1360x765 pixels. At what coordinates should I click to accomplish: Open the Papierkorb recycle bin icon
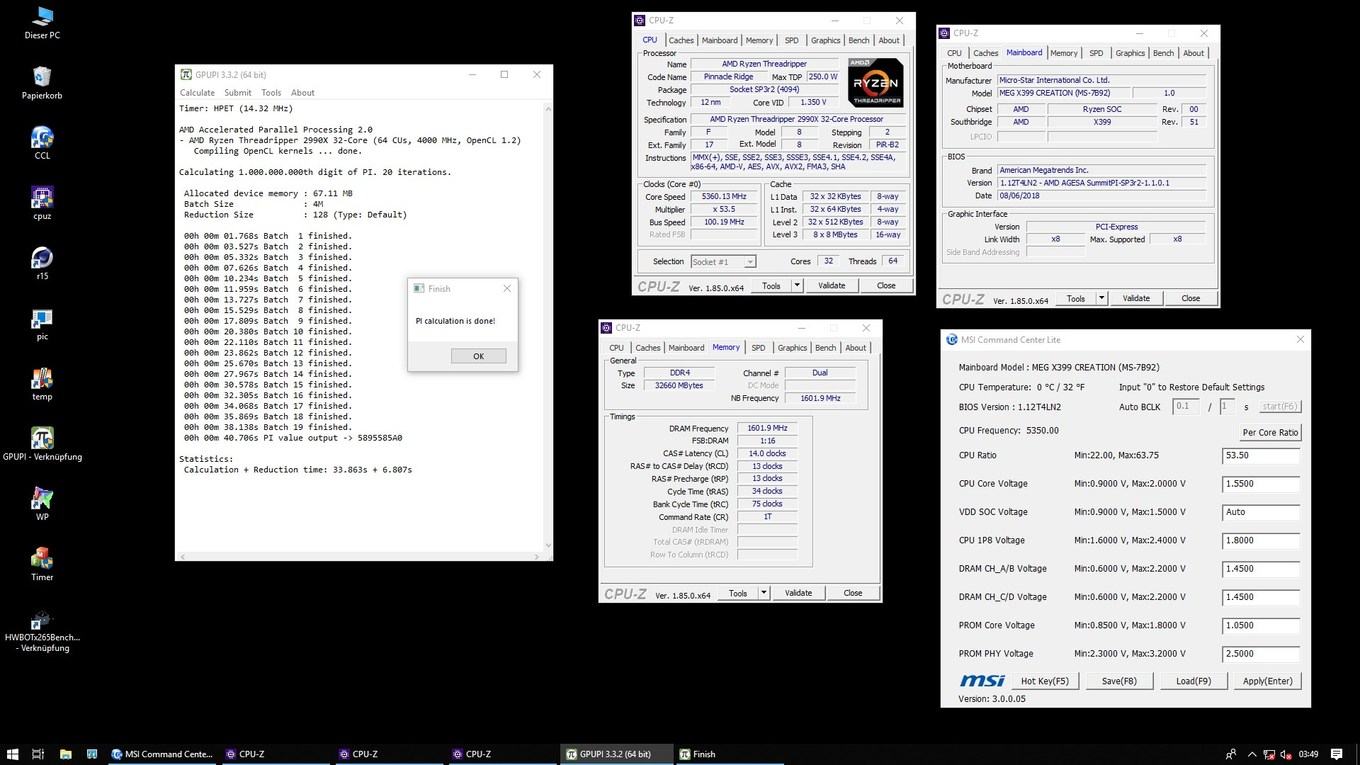point(42,83)
